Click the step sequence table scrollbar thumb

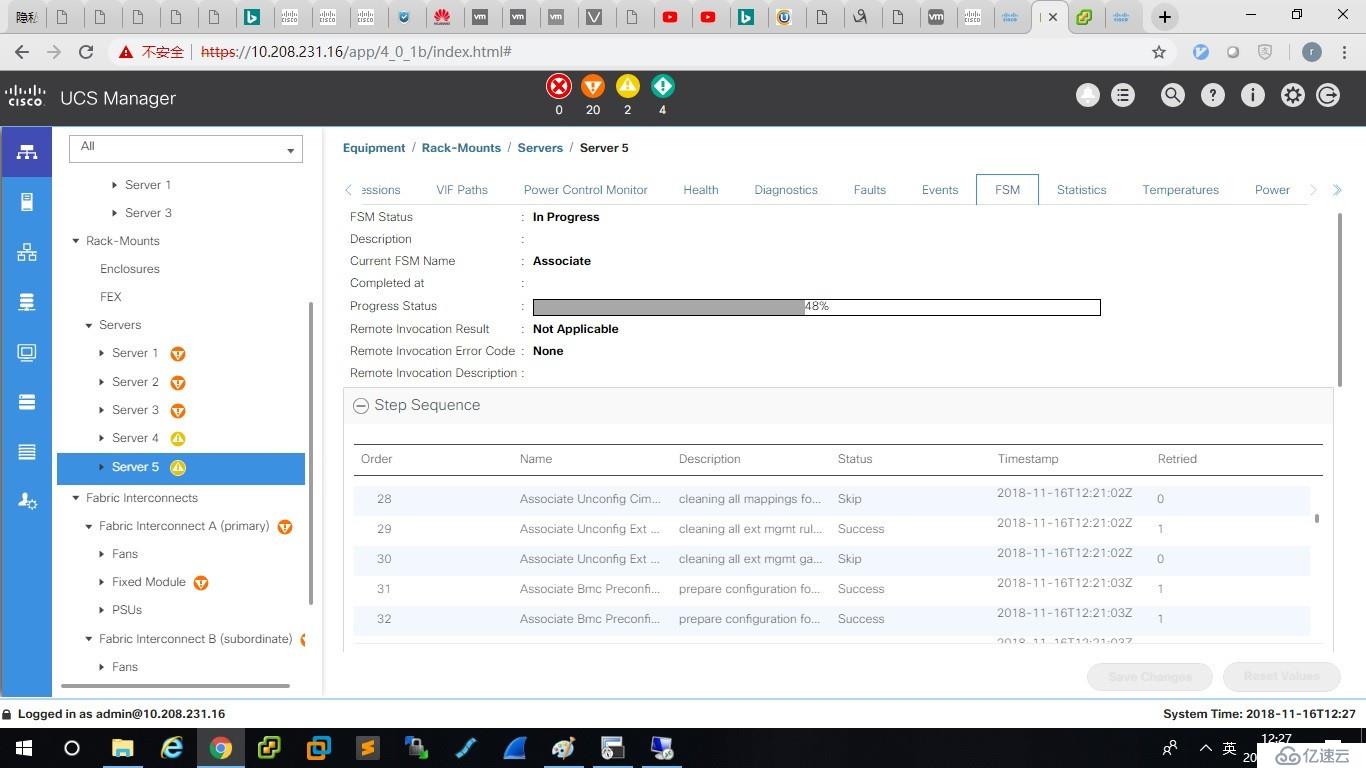1317,519
